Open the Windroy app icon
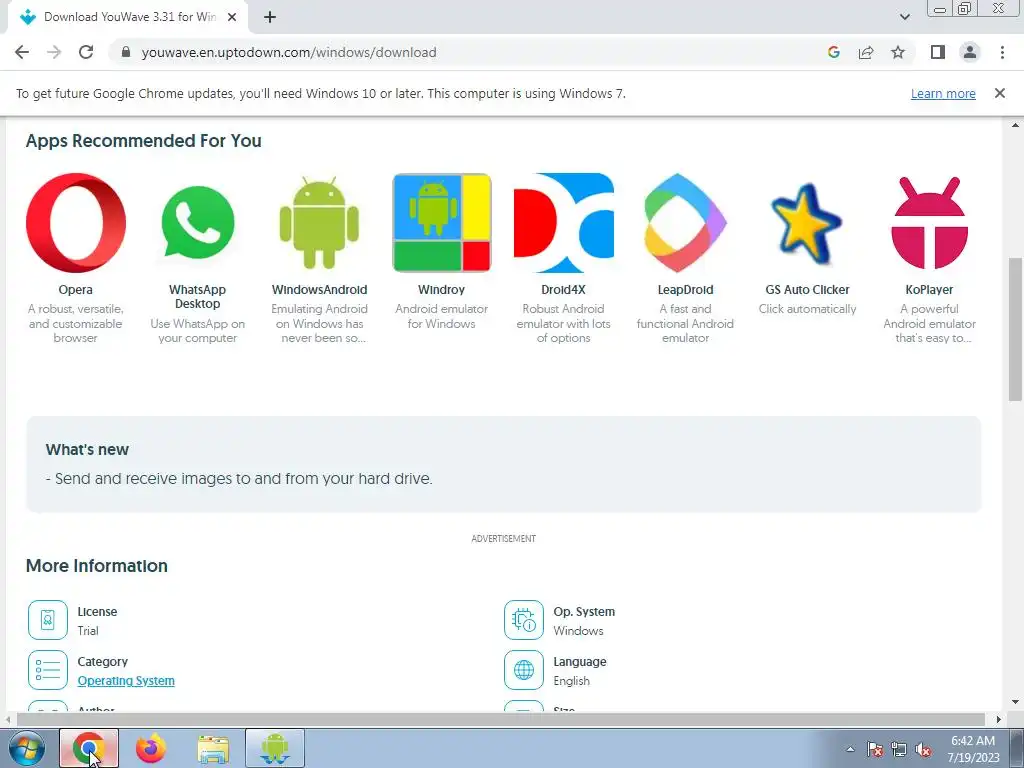The image size is (1024, 768). click(441, 223)
